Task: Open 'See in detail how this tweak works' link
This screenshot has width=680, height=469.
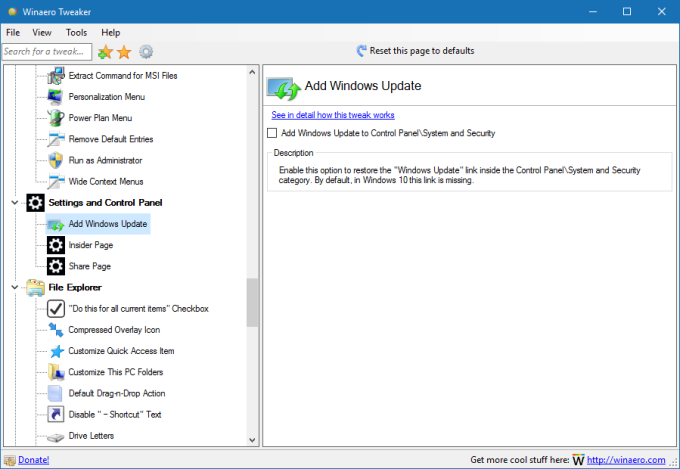Action: 333,115
